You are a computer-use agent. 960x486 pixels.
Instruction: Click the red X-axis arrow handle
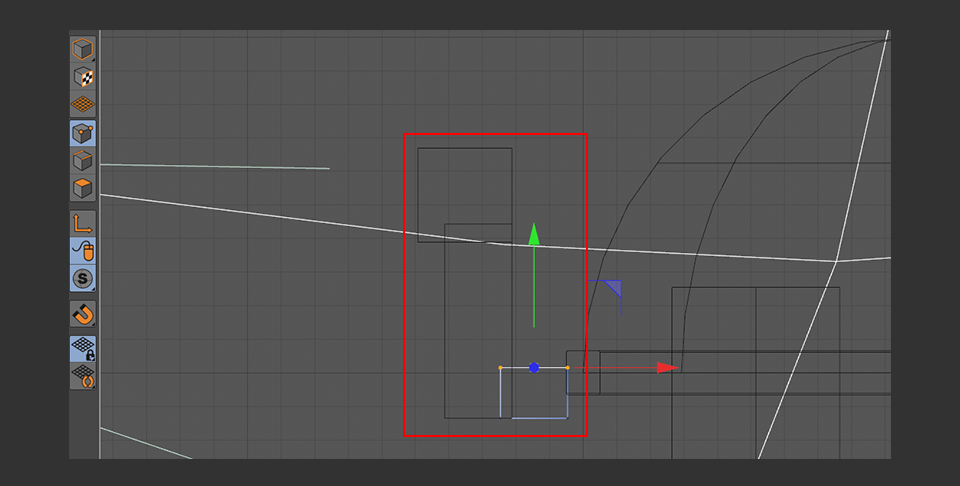click(668, 368)
